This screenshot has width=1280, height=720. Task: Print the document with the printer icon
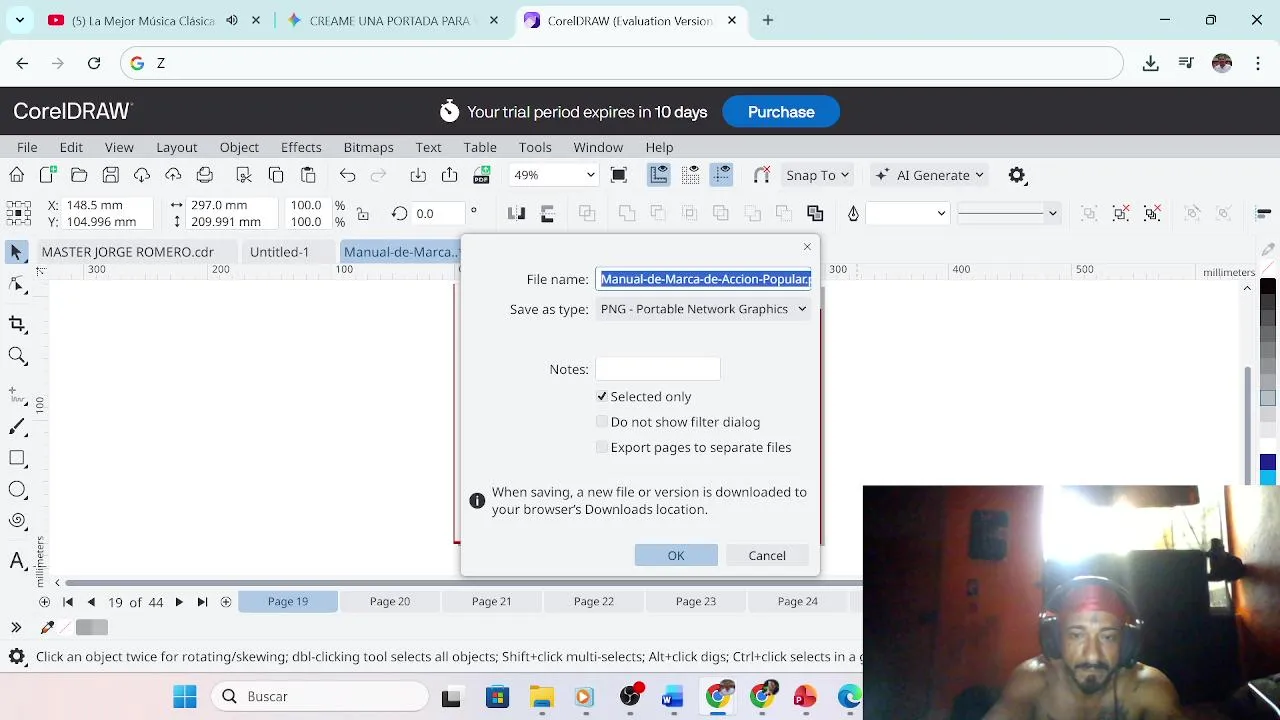pyautogui.click(x=205, y=175)
